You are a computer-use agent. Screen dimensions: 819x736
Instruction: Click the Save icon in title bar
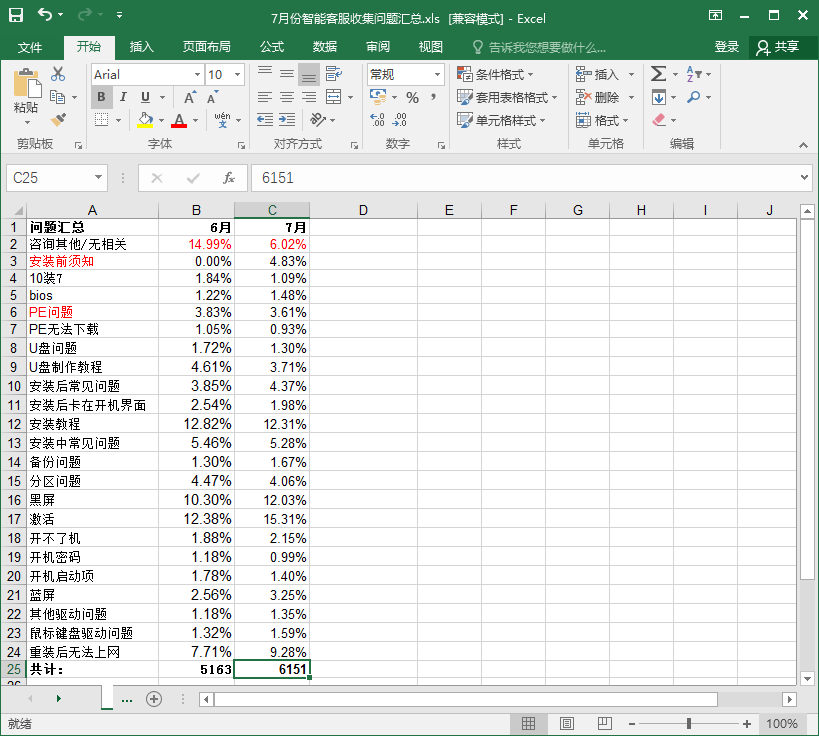pos(16,16)
